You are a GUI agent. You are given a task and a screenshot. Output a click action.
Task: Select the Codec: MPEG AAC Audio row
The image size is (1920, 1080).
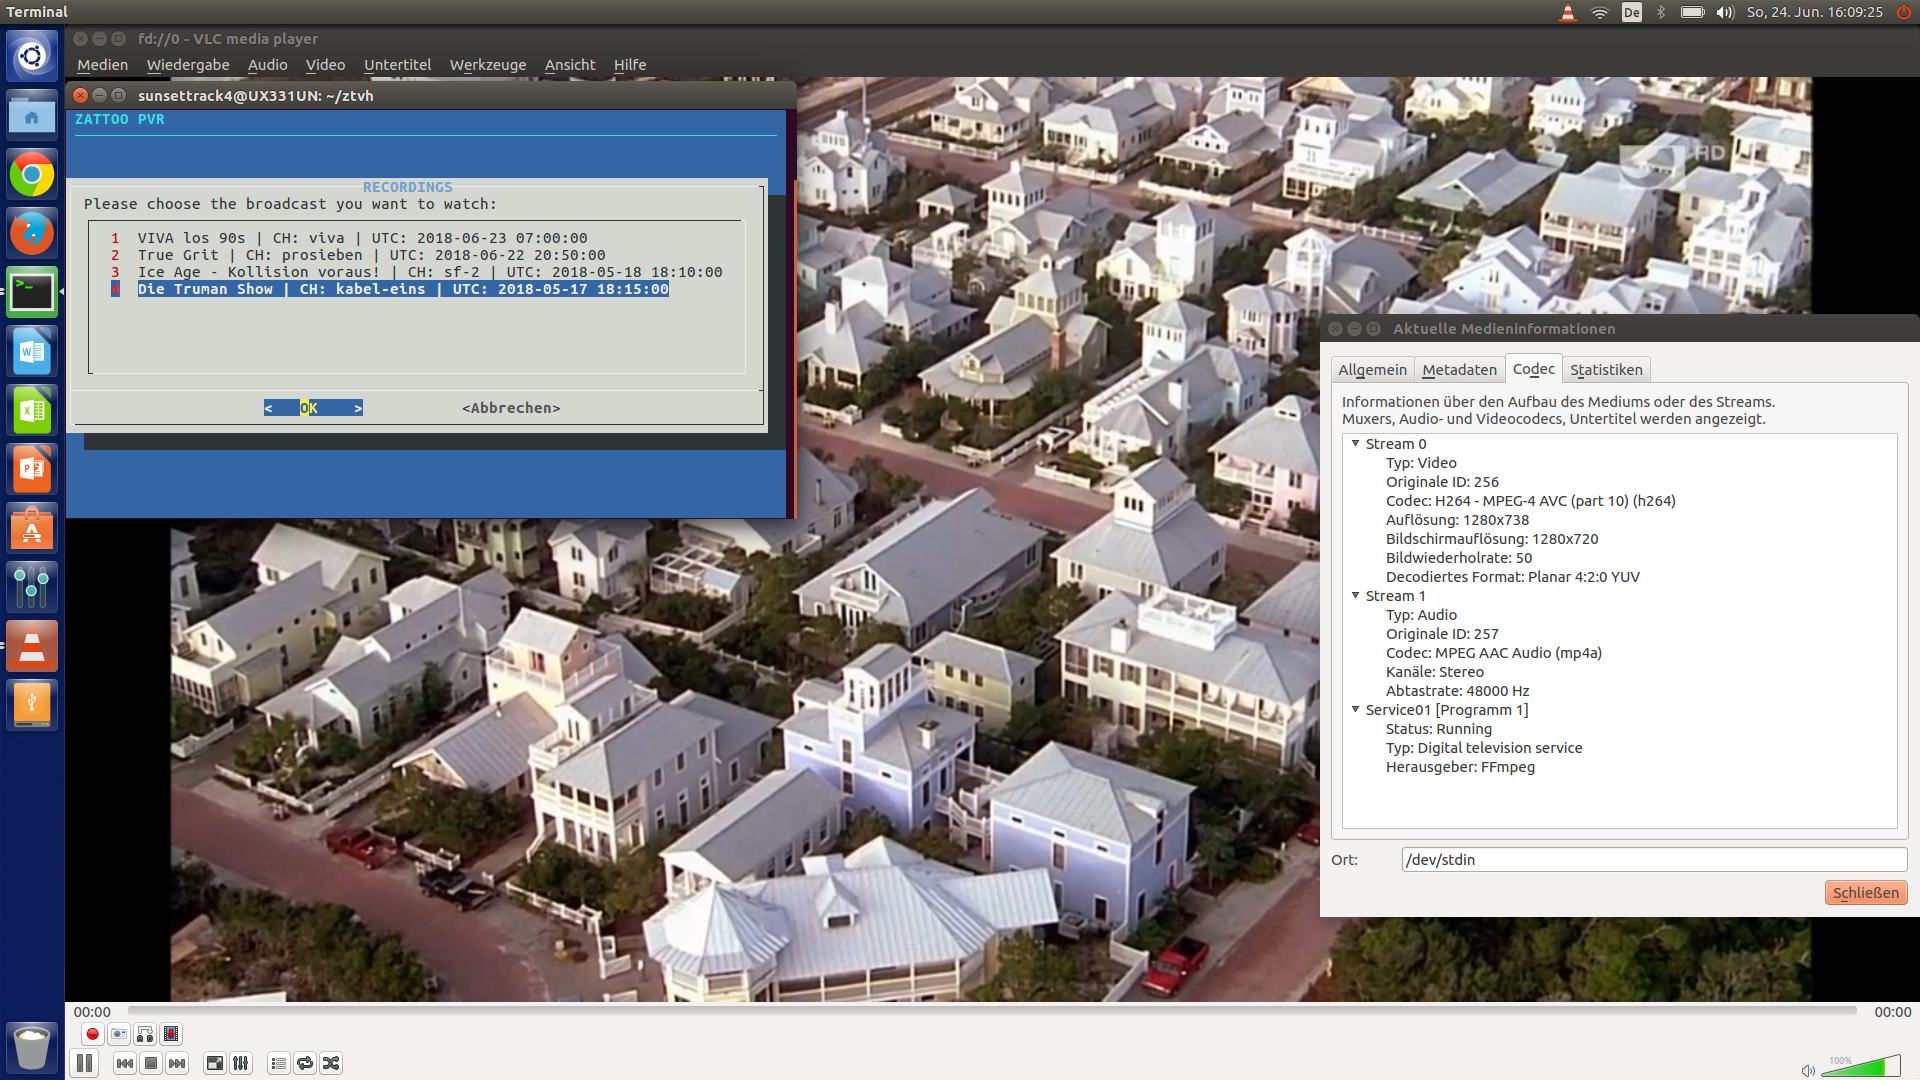point(1493,653)
